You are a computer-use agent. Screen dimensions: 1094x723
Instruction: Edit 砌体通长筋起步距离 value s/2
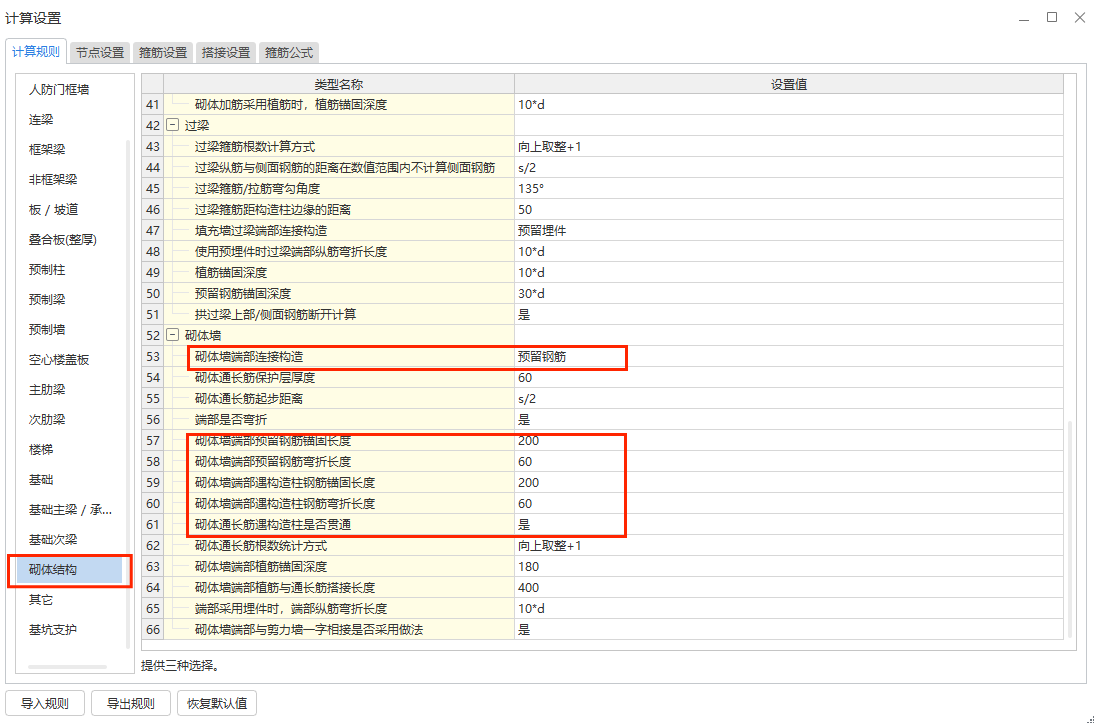pyautogui.click(x=789, y=398)
